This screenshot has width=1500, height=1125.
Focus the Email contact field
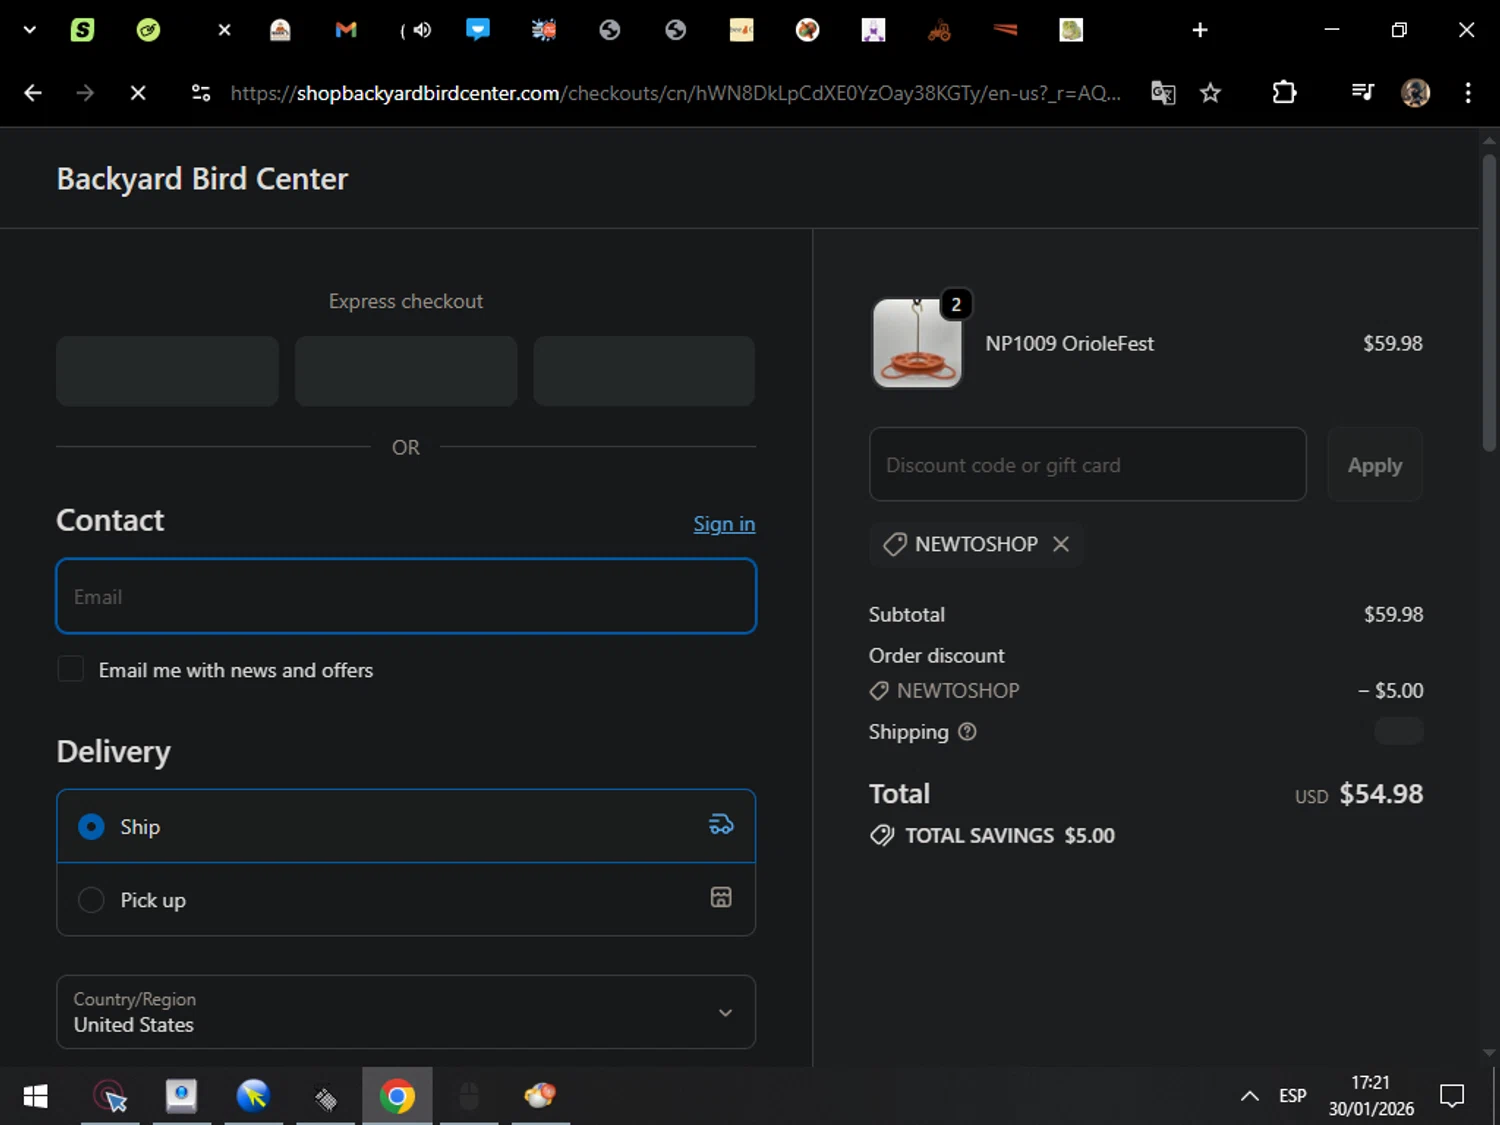tap(406, 596)
